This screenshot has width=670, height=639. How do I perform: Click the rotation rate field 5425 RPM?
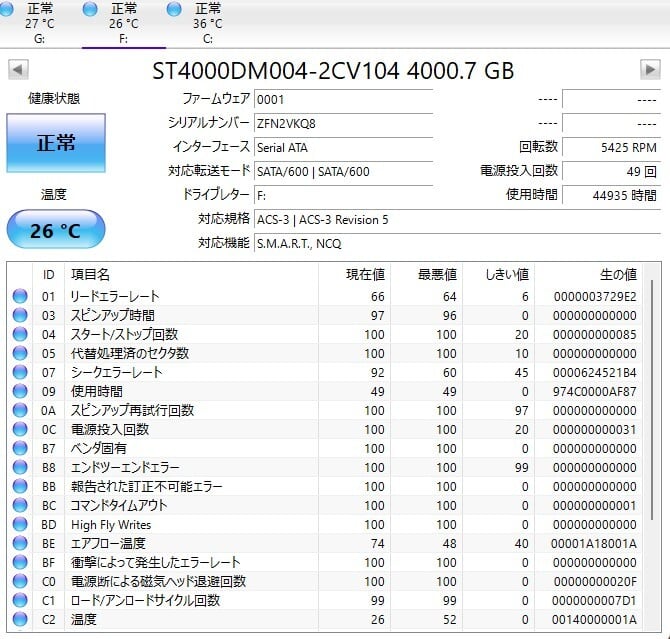611,147
